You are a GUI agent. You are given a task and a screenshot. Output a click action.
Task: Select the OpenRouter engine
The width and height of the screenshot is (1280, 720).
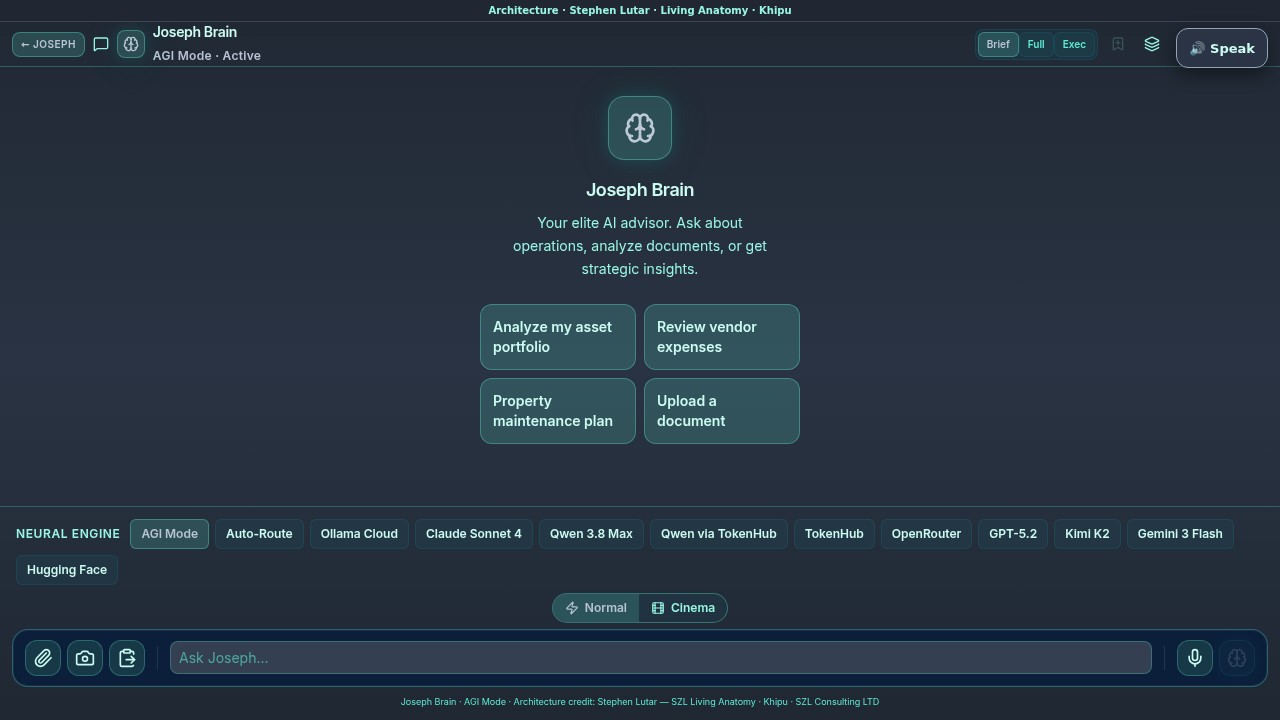[926, 534]
